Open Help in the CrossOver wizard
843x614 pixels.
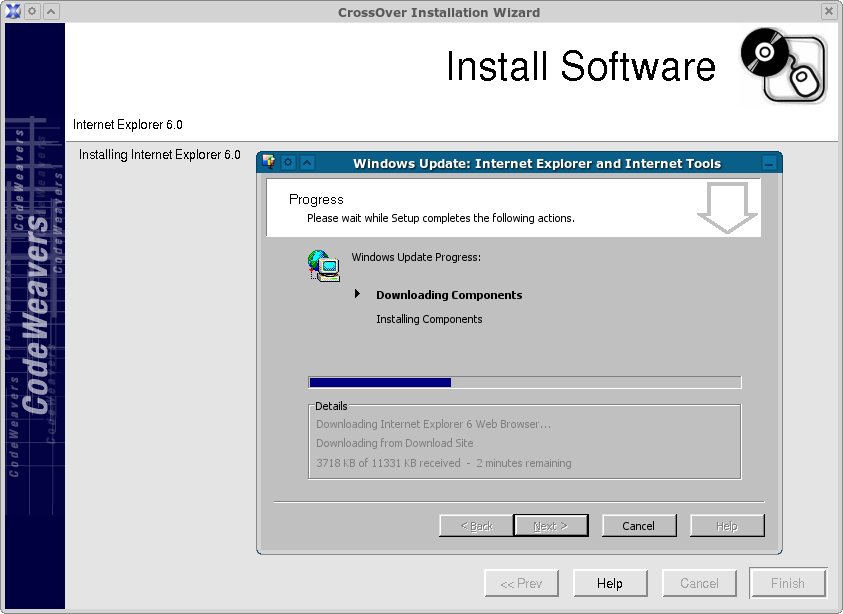coord(610,583)
